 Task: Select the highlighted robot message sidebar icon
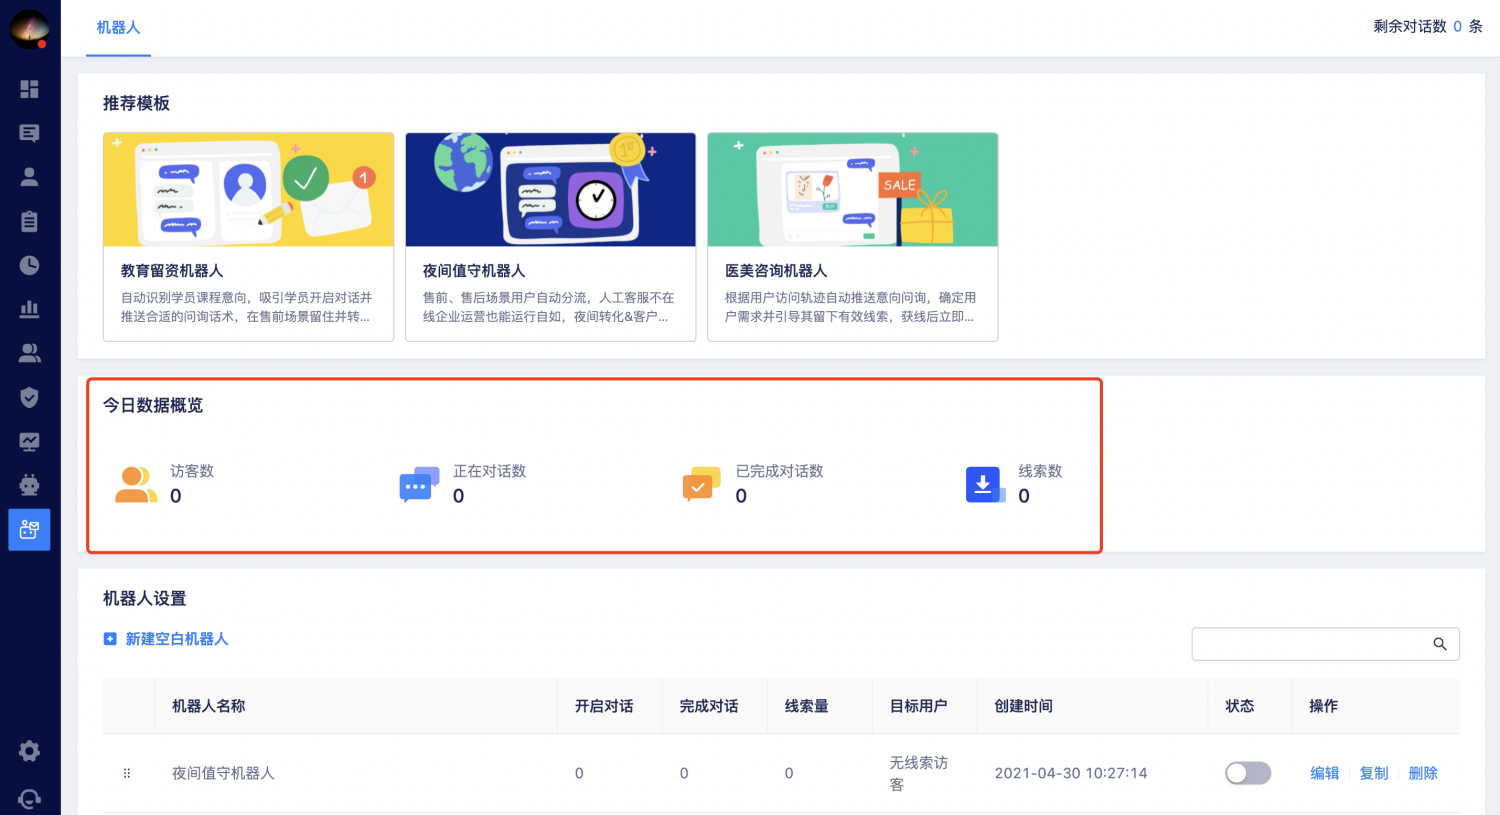coord(29,529)
